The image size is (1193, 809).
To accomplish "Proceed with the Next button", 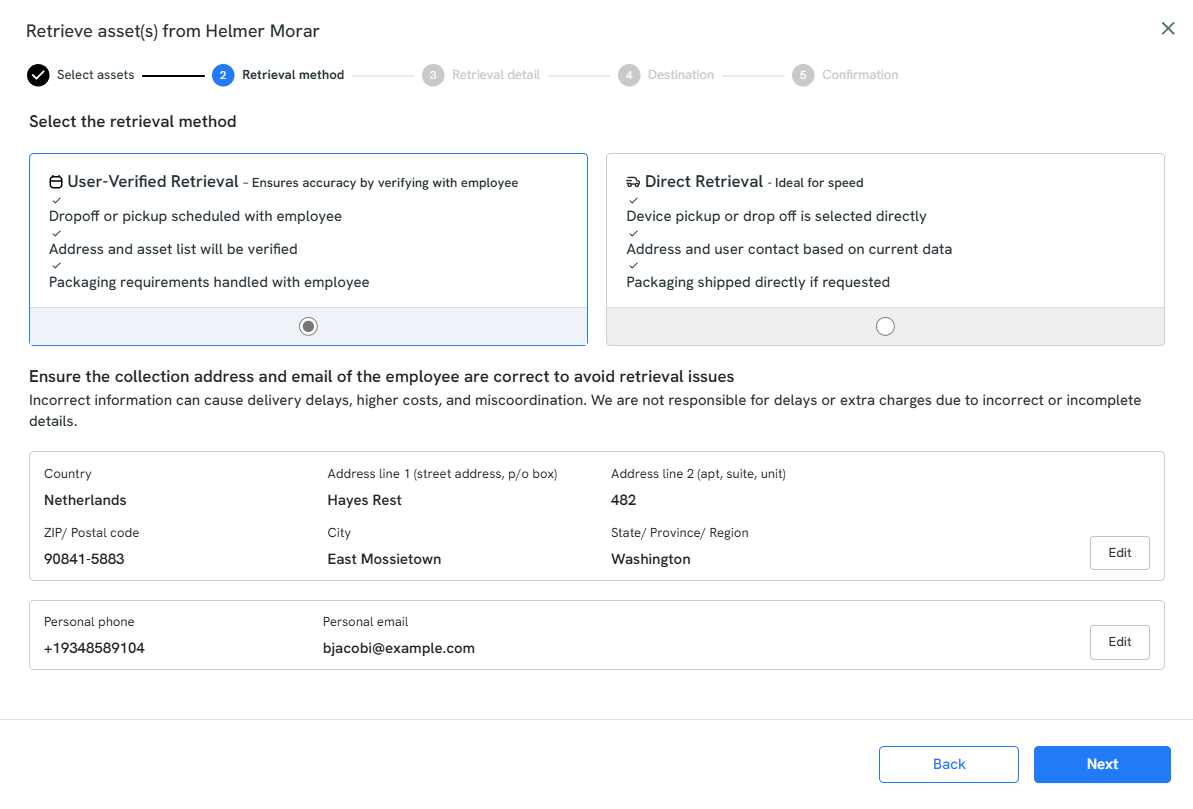I will click(1101, 764).
